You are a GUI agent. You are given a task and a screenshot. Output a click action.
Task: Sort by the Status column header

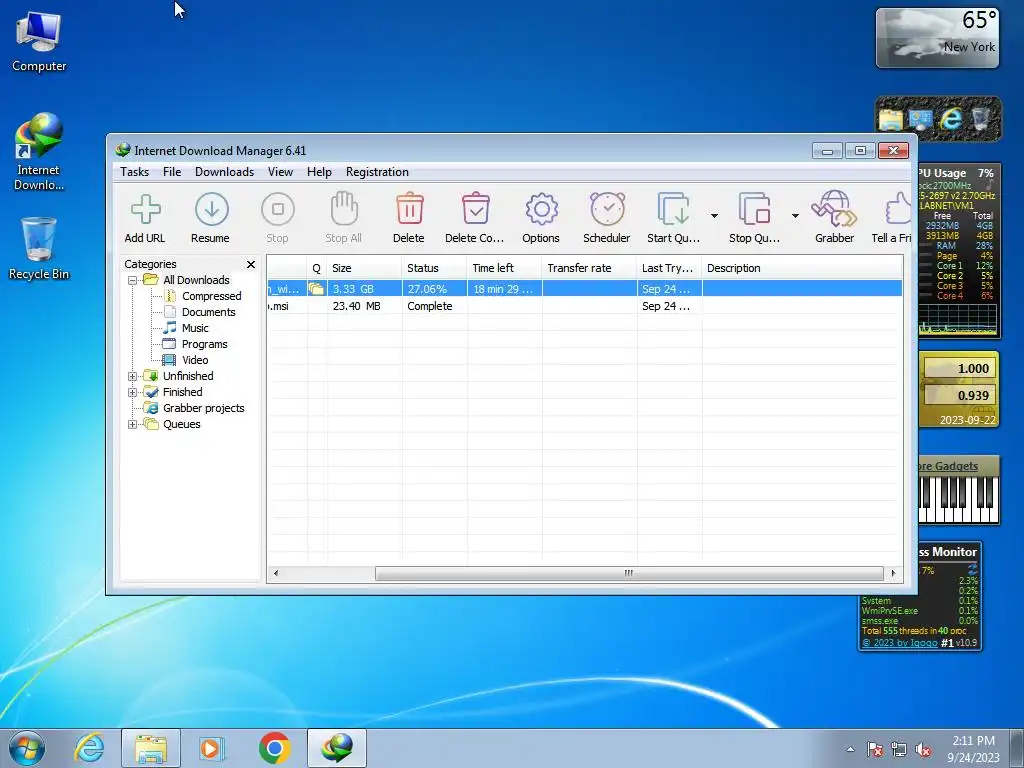(x=434, y=268)
